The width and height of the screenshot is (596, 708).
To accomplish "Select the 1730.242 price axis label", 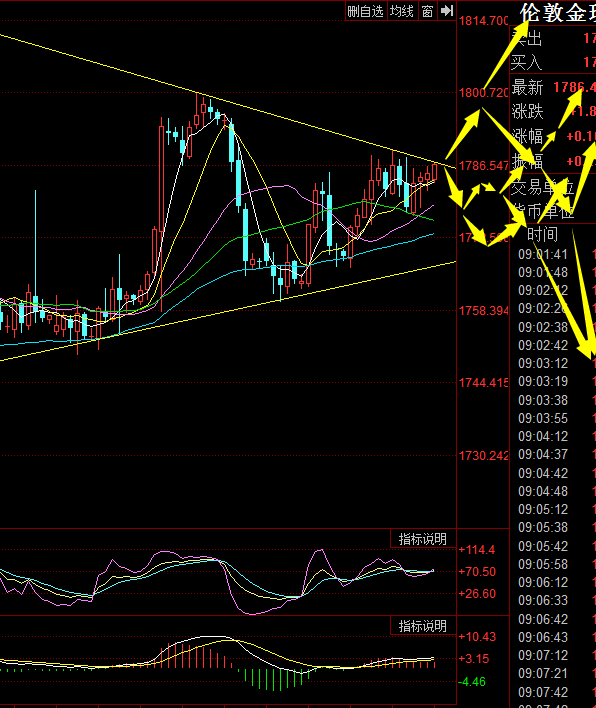I will 483,456.
